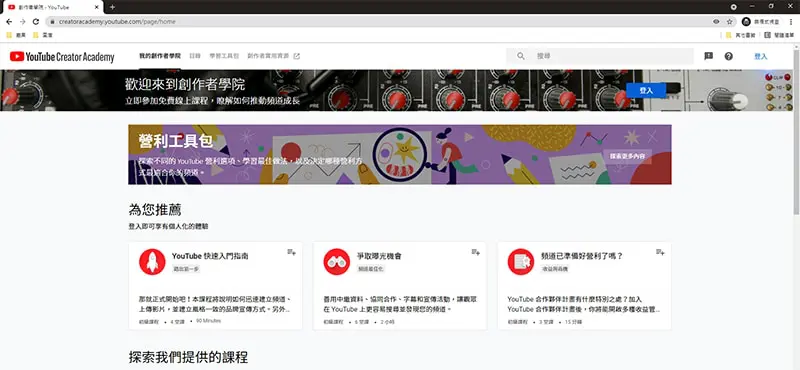Click the circular record icon in title bar
Image resolution: width=800 pixels, height=370 pixels.
(733, 7)
